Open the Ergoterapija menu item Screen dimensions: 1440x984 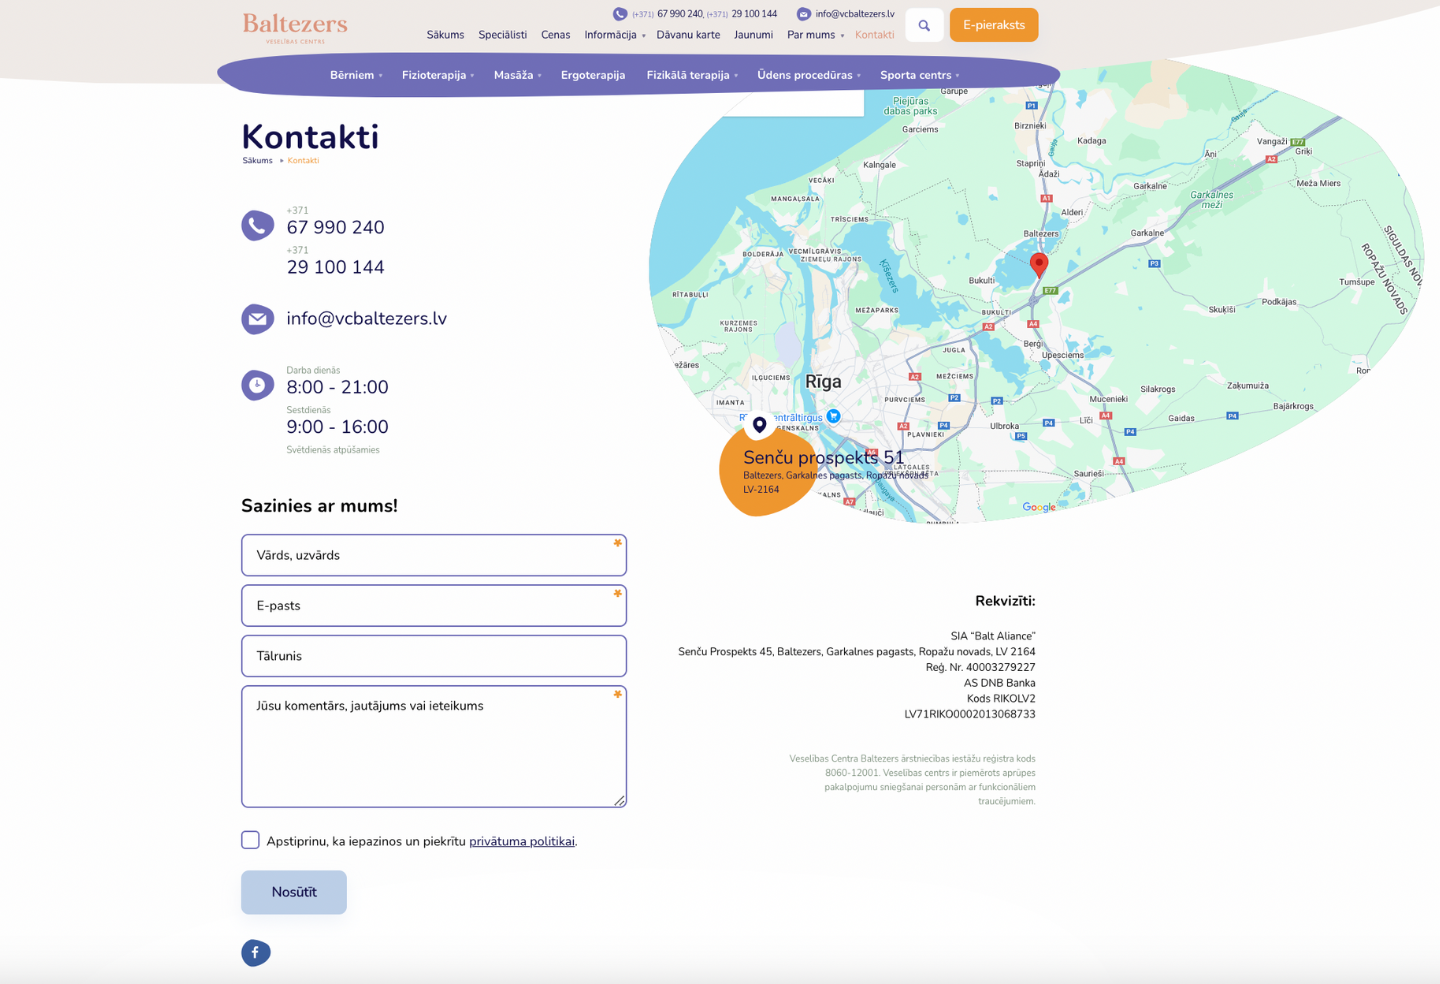coord(593,75)
